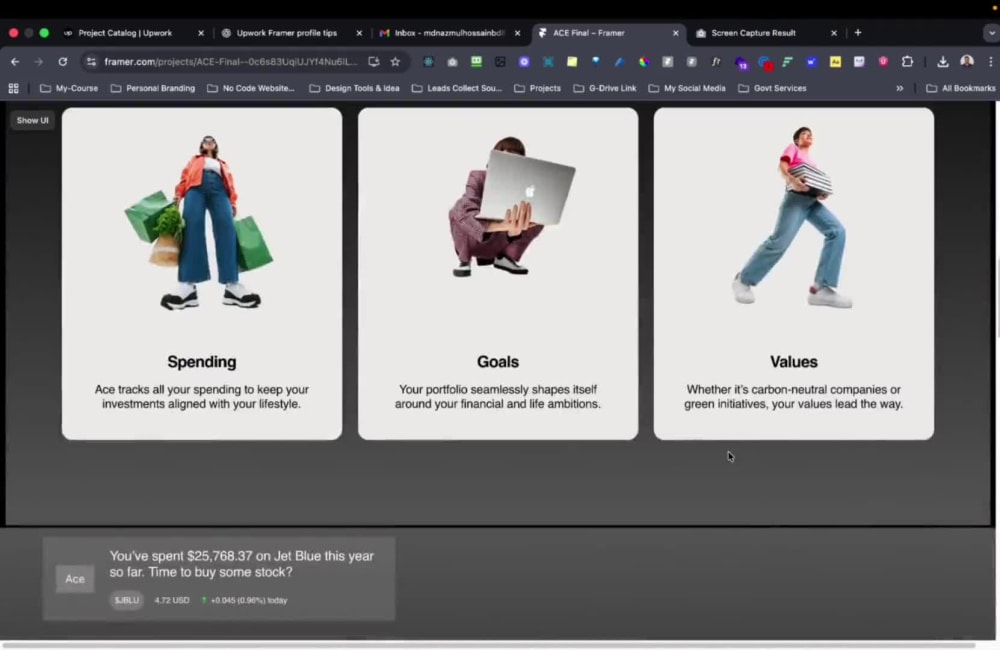Click the Spending card
Viewport: 1000px width, 650px height.
point(202,274)
